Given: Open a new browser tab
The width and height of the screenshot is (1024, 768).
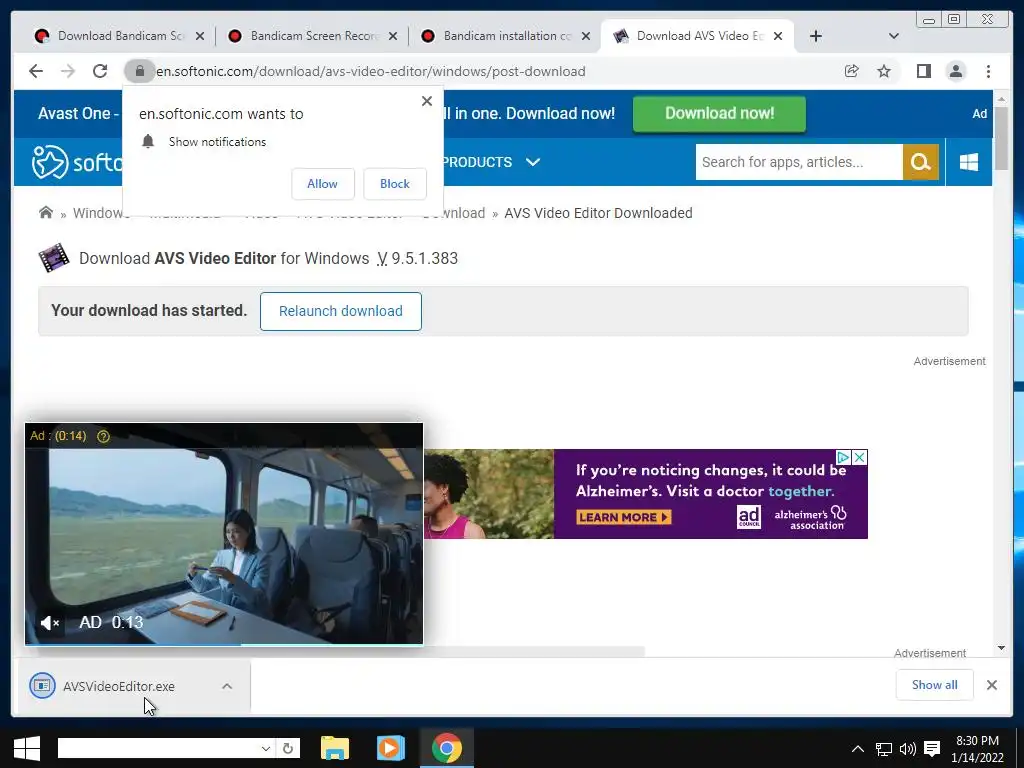Looking at the screenshot, I should click(x=816, y=36).
